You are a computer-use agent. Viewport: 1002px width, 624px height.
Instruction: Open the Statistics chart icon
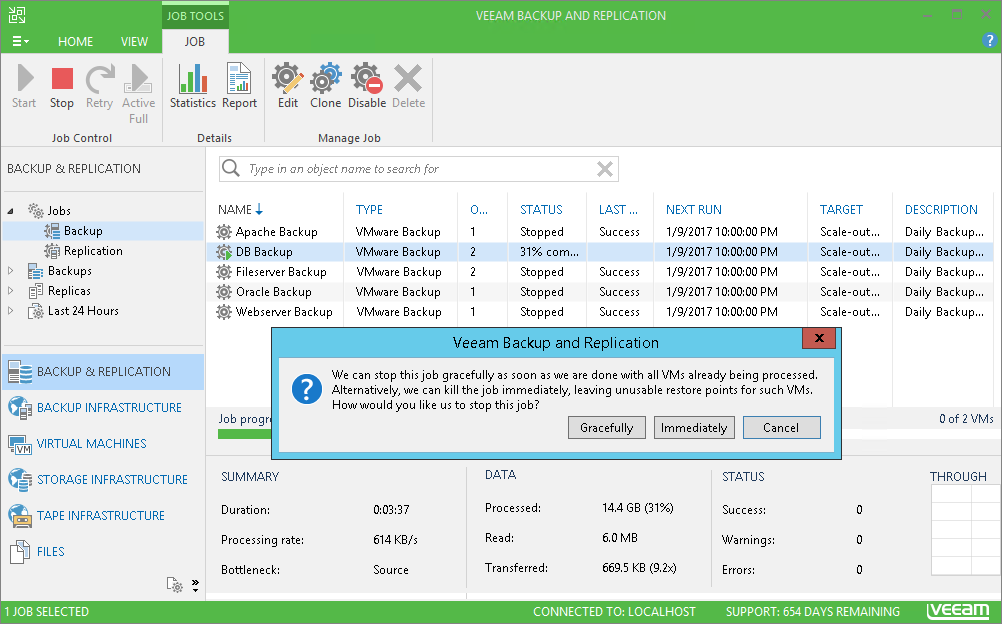tap(192, 79)
